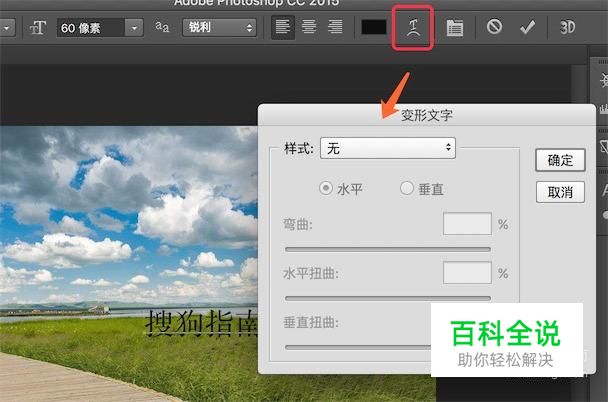
Task: Click the 水平扭曲 slider track
Action: [388, 298]
